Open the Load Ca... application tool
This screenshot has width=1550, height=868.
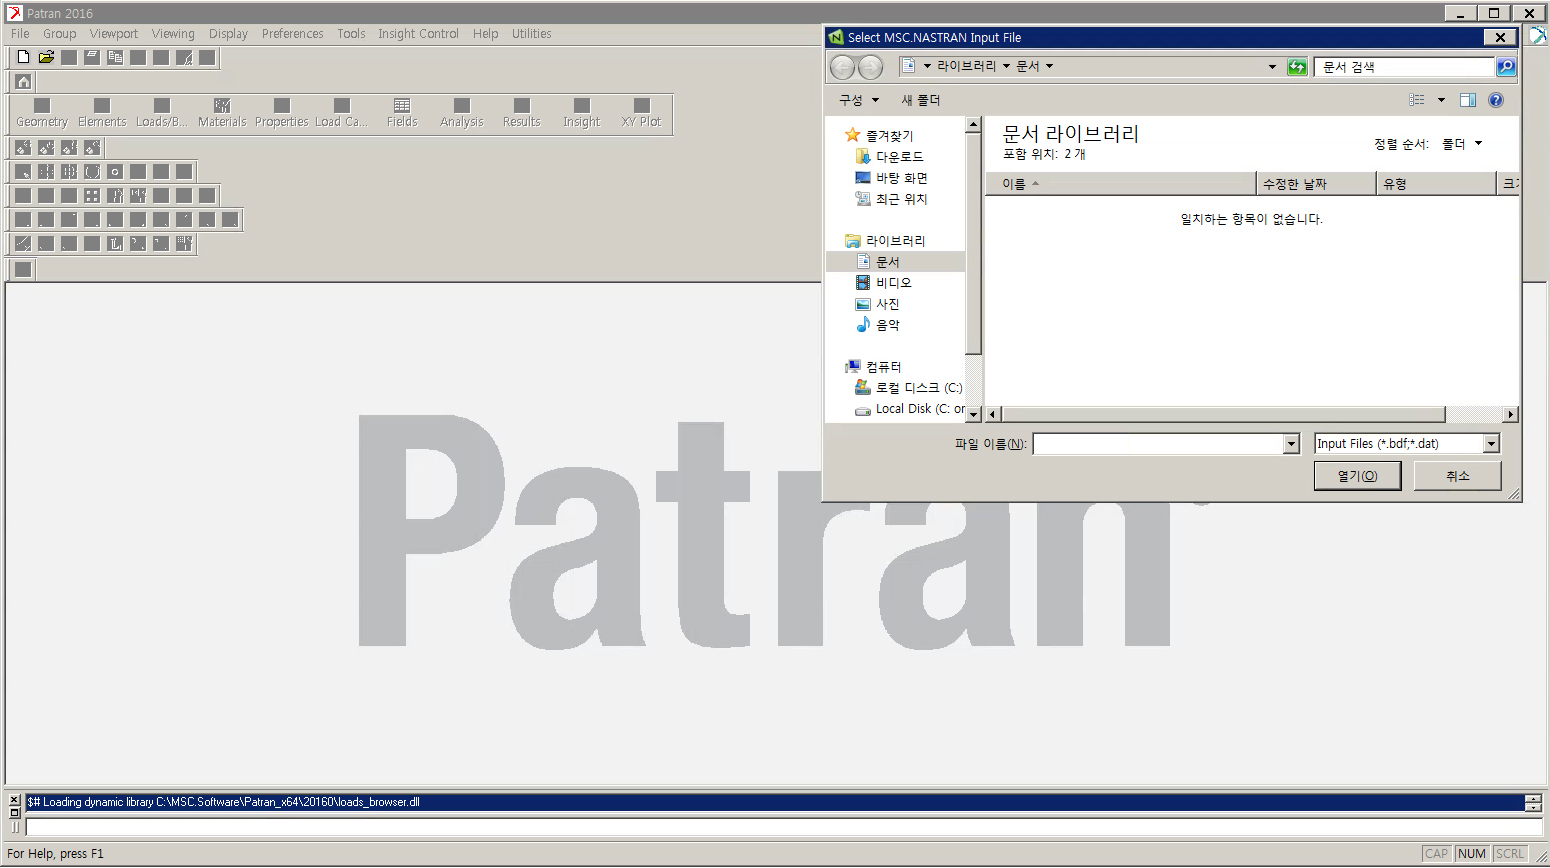pyautogui.click(x=342, y=113)
